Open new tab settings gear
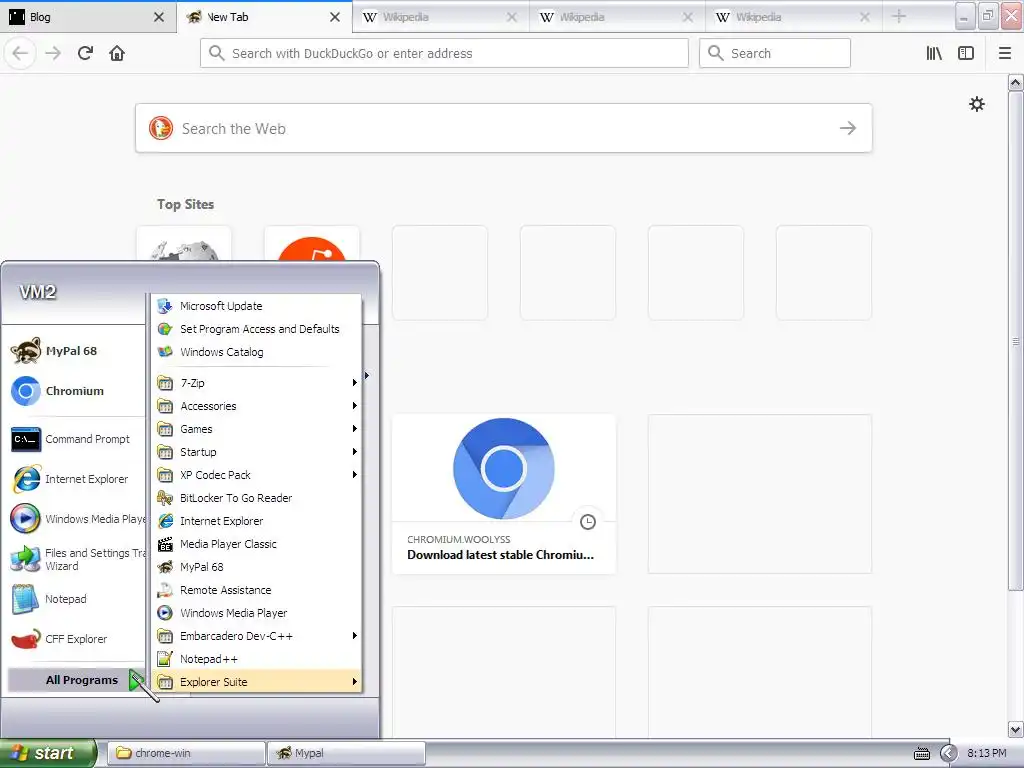Image resolution: width=1024 pixels, height=768 pixels. point(976,104)
